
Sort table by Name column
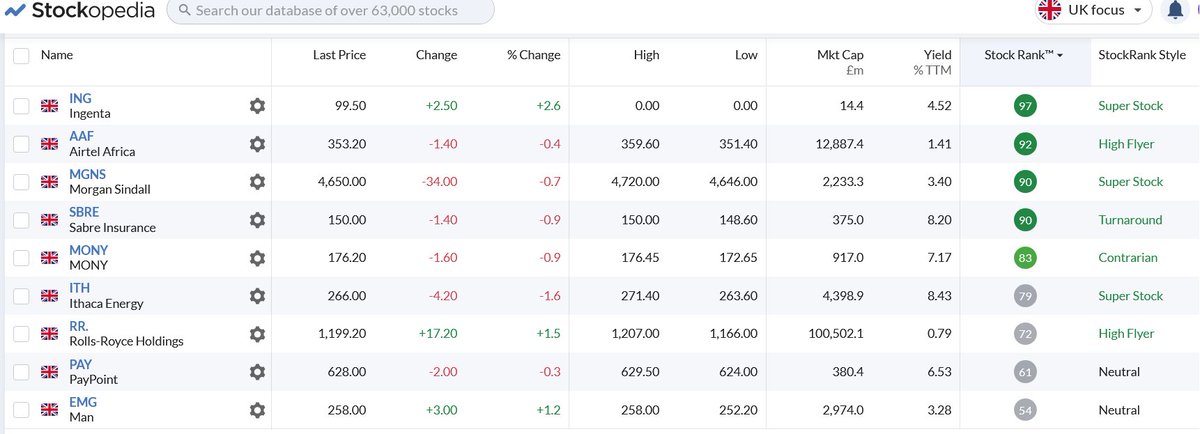pyautogui.click(x=57, y=55)
